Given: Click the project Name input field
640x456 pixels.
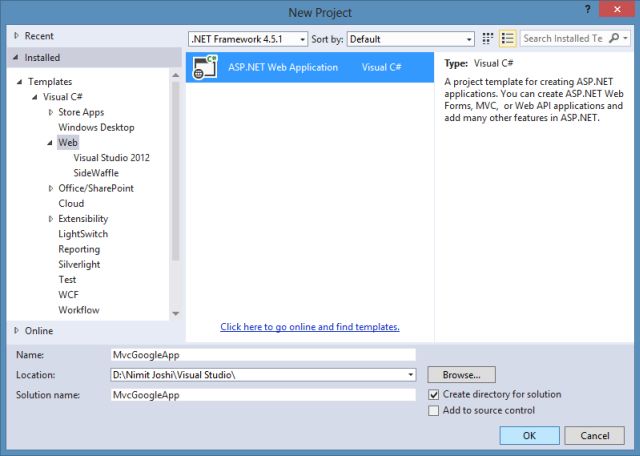Looking at the screenshot, I should [263, 355].
